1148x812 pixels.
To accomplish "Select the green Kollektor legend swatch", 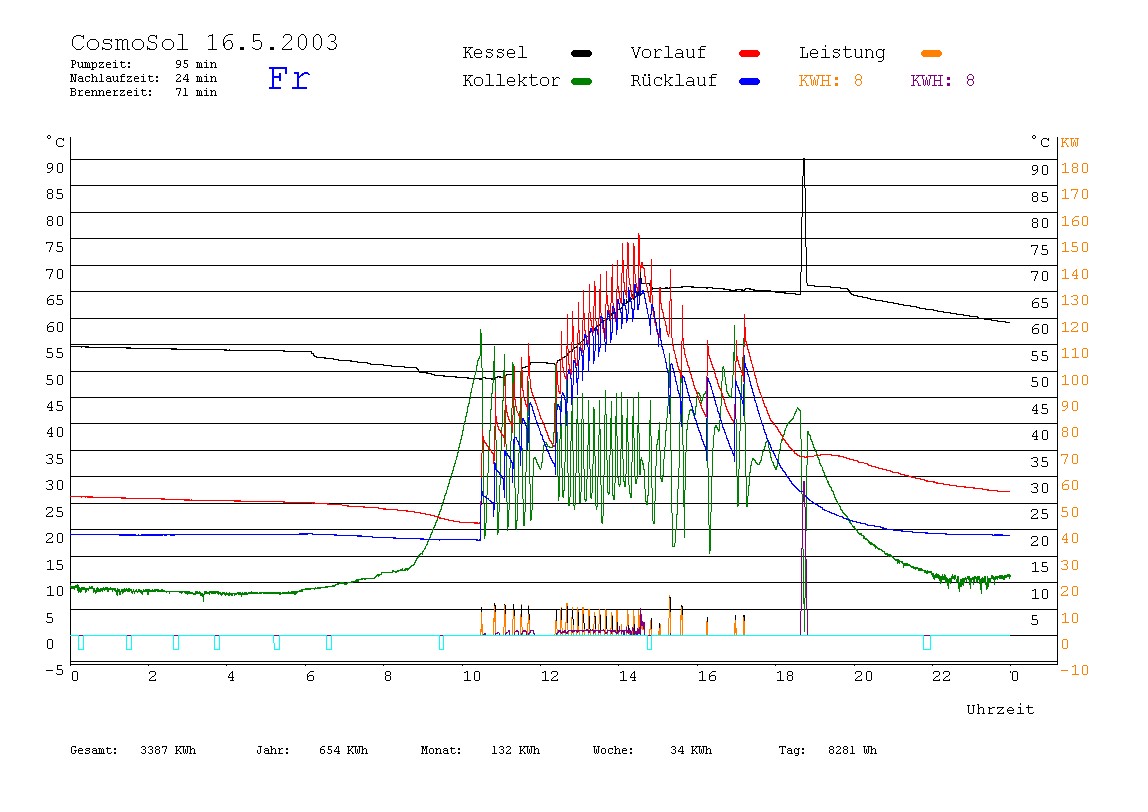I will coord(581,81).
